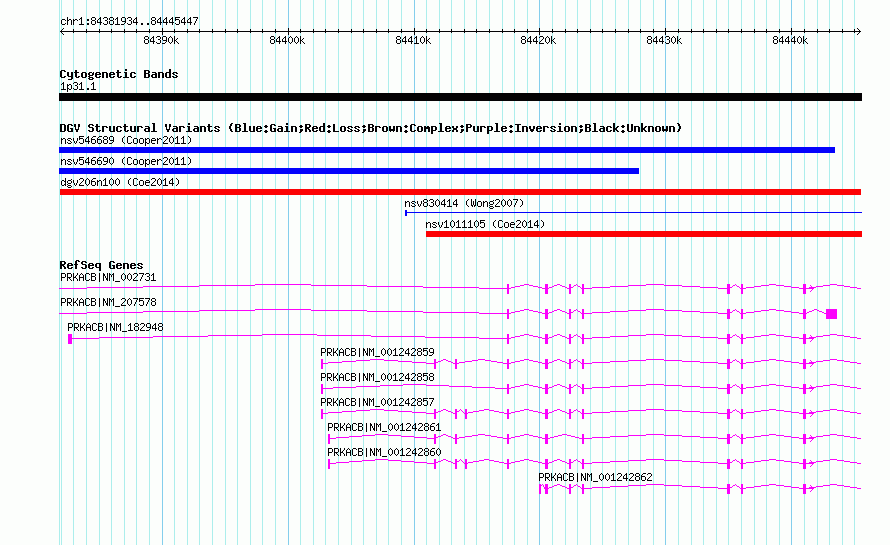Image resolution: width=890 pixels, height=545 pixels.
Task: Select the PRKACB|NM_001242862 transcript label
Action: pos(595,477)
